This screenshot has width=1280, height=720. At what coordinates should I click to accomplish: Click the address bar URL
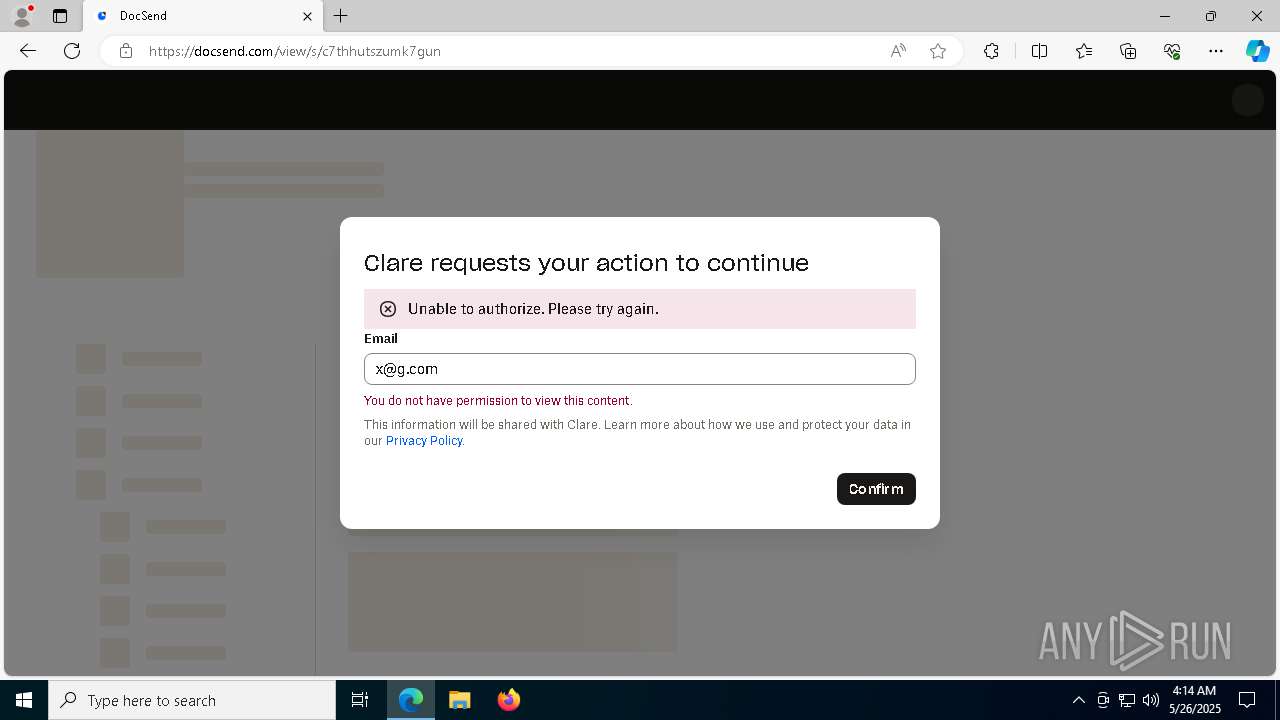click(295, 51)
